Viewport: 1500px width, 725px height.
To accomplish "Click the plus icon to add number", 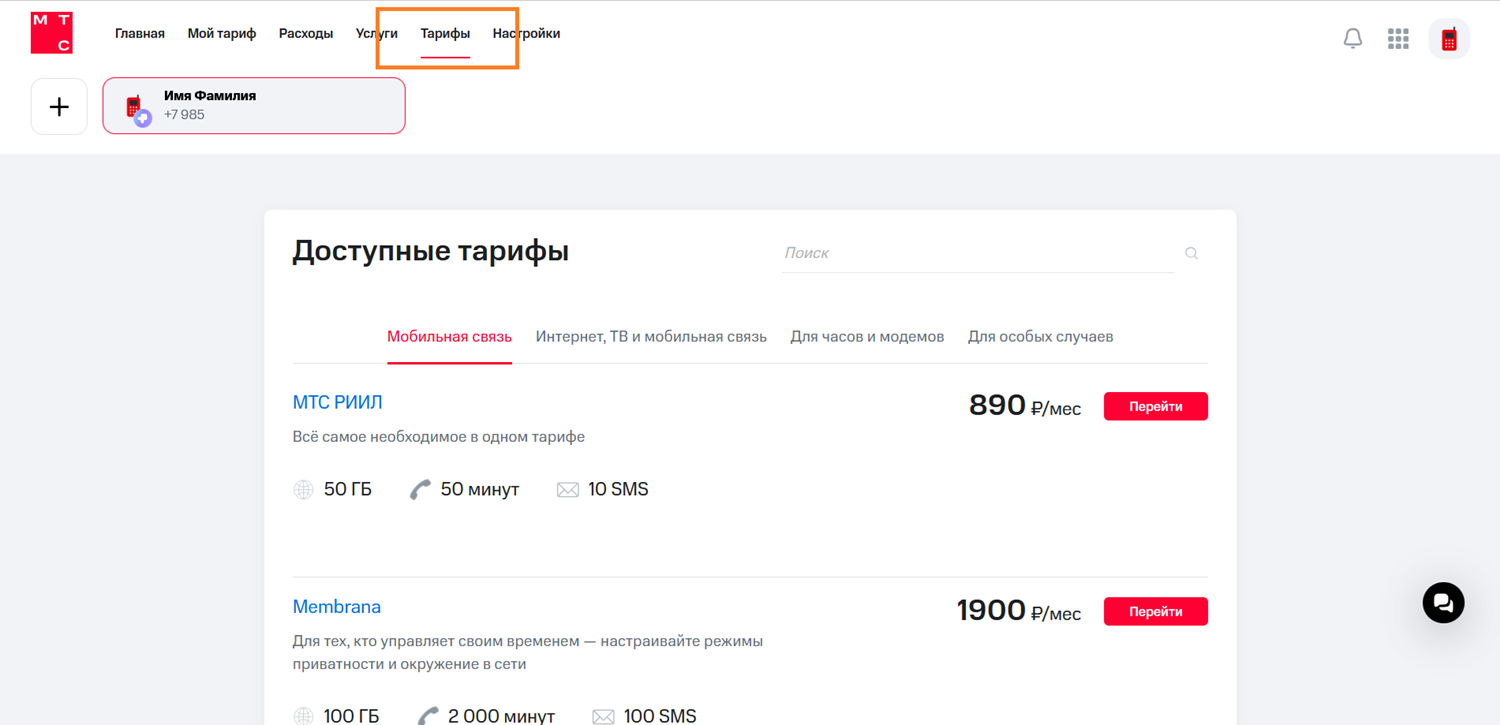I will 59,106.
